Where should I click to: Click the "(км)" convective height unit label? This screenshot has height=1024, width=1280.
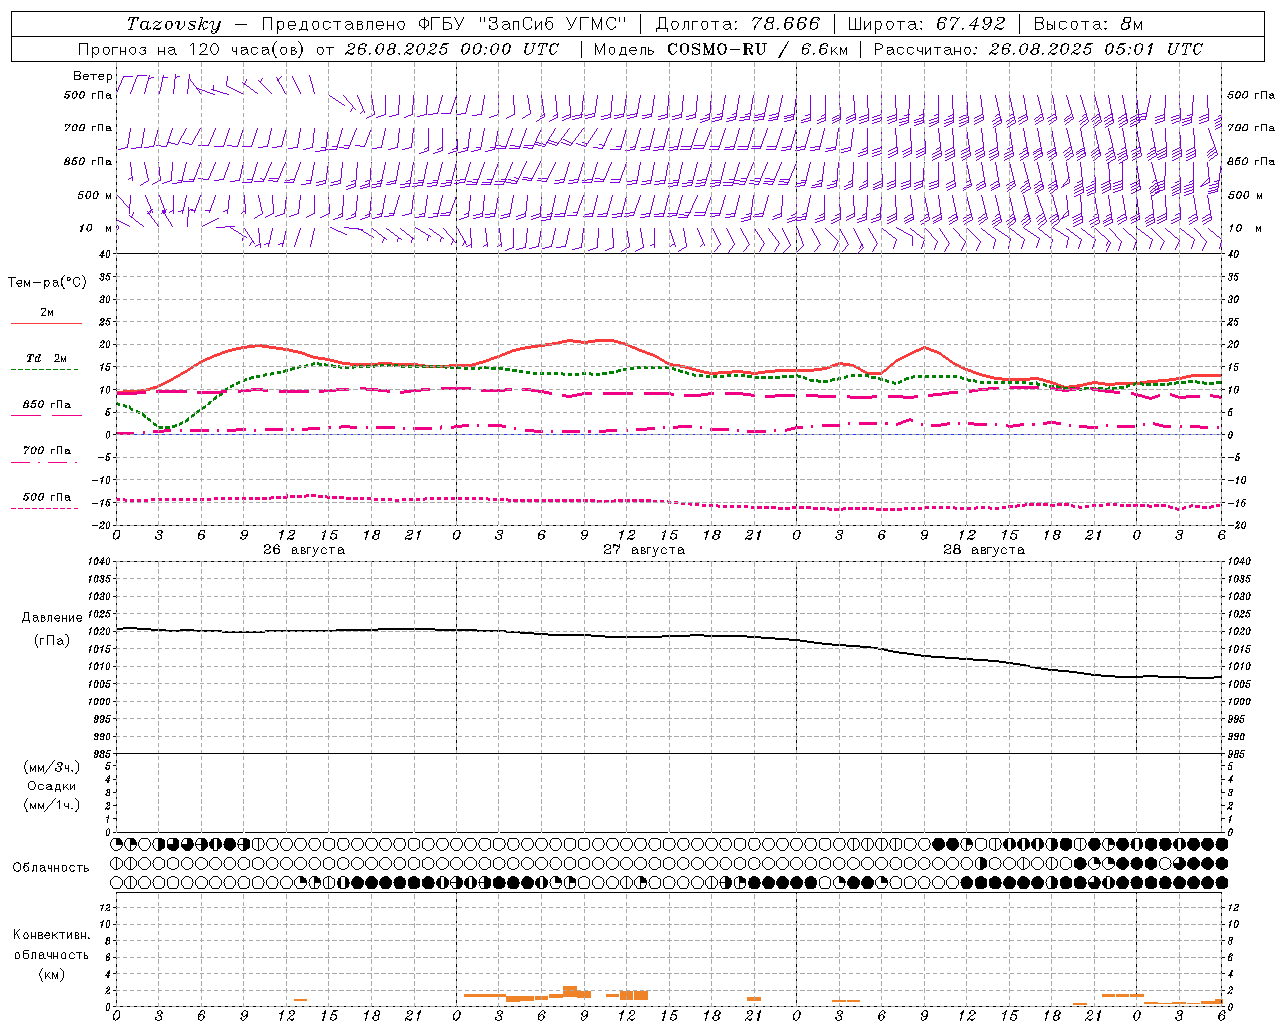(52, 974)
